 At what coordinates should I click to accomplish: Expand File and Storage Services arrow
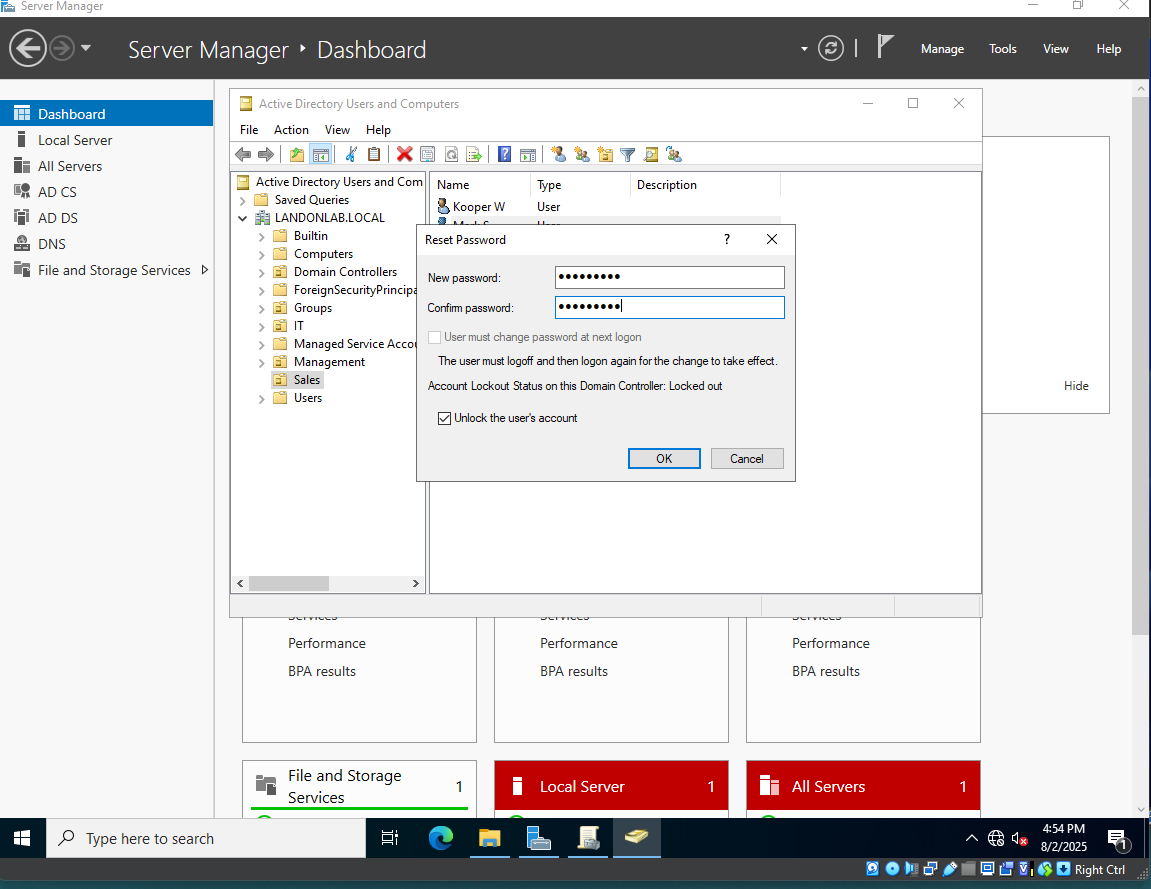(x=205, y=270)
